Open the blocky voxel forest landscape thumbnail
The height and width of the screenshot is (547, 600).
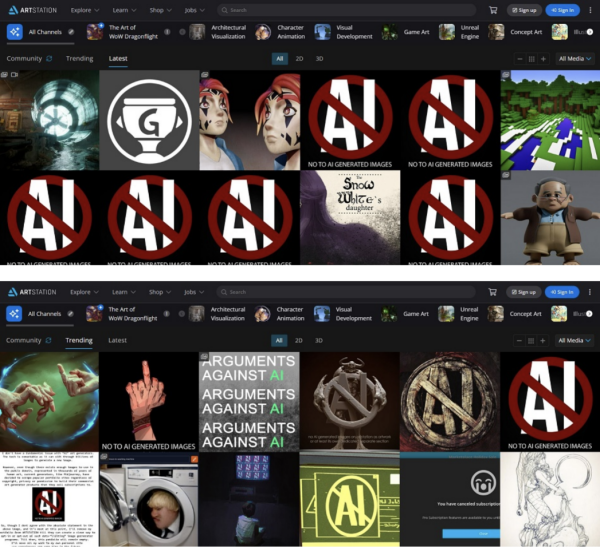point(550,120)
